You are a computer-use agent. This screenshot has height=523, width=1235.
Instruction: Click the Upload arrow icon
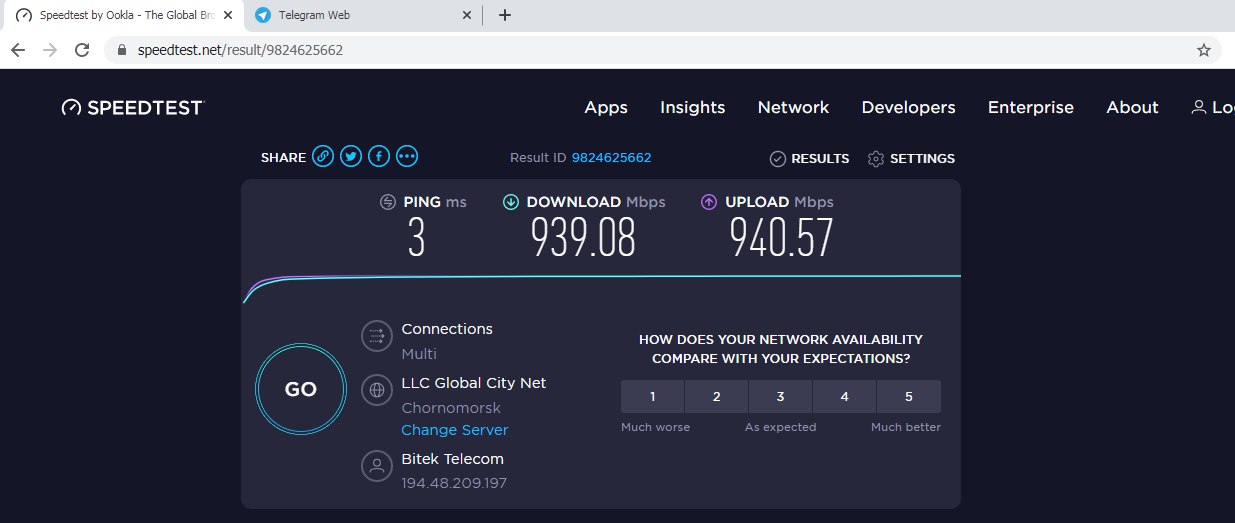[709, 202]
